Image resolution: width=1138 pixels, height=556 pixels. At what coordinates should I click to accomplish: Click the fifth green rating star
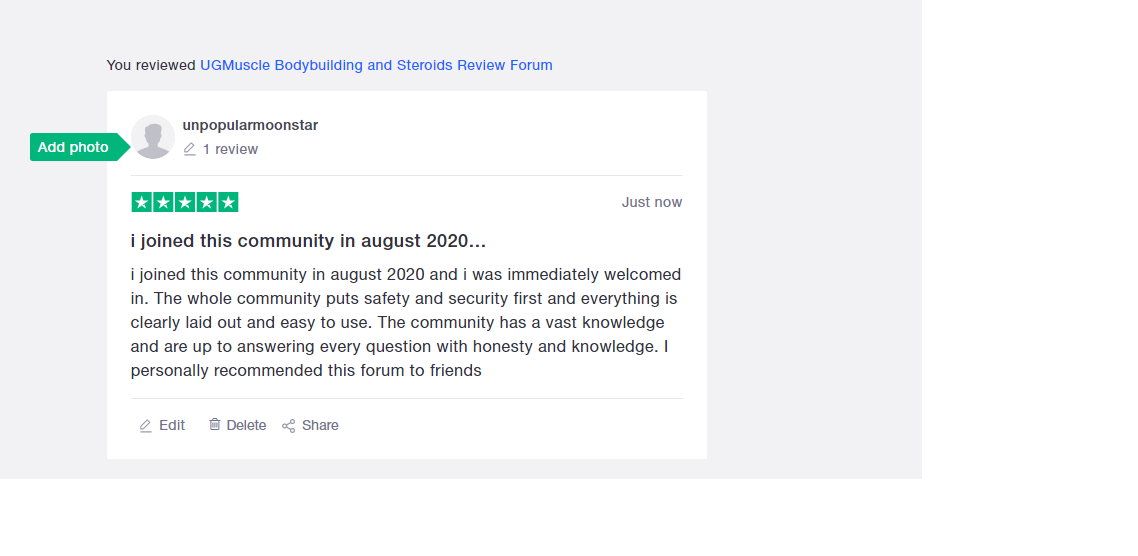coord(228,202)
